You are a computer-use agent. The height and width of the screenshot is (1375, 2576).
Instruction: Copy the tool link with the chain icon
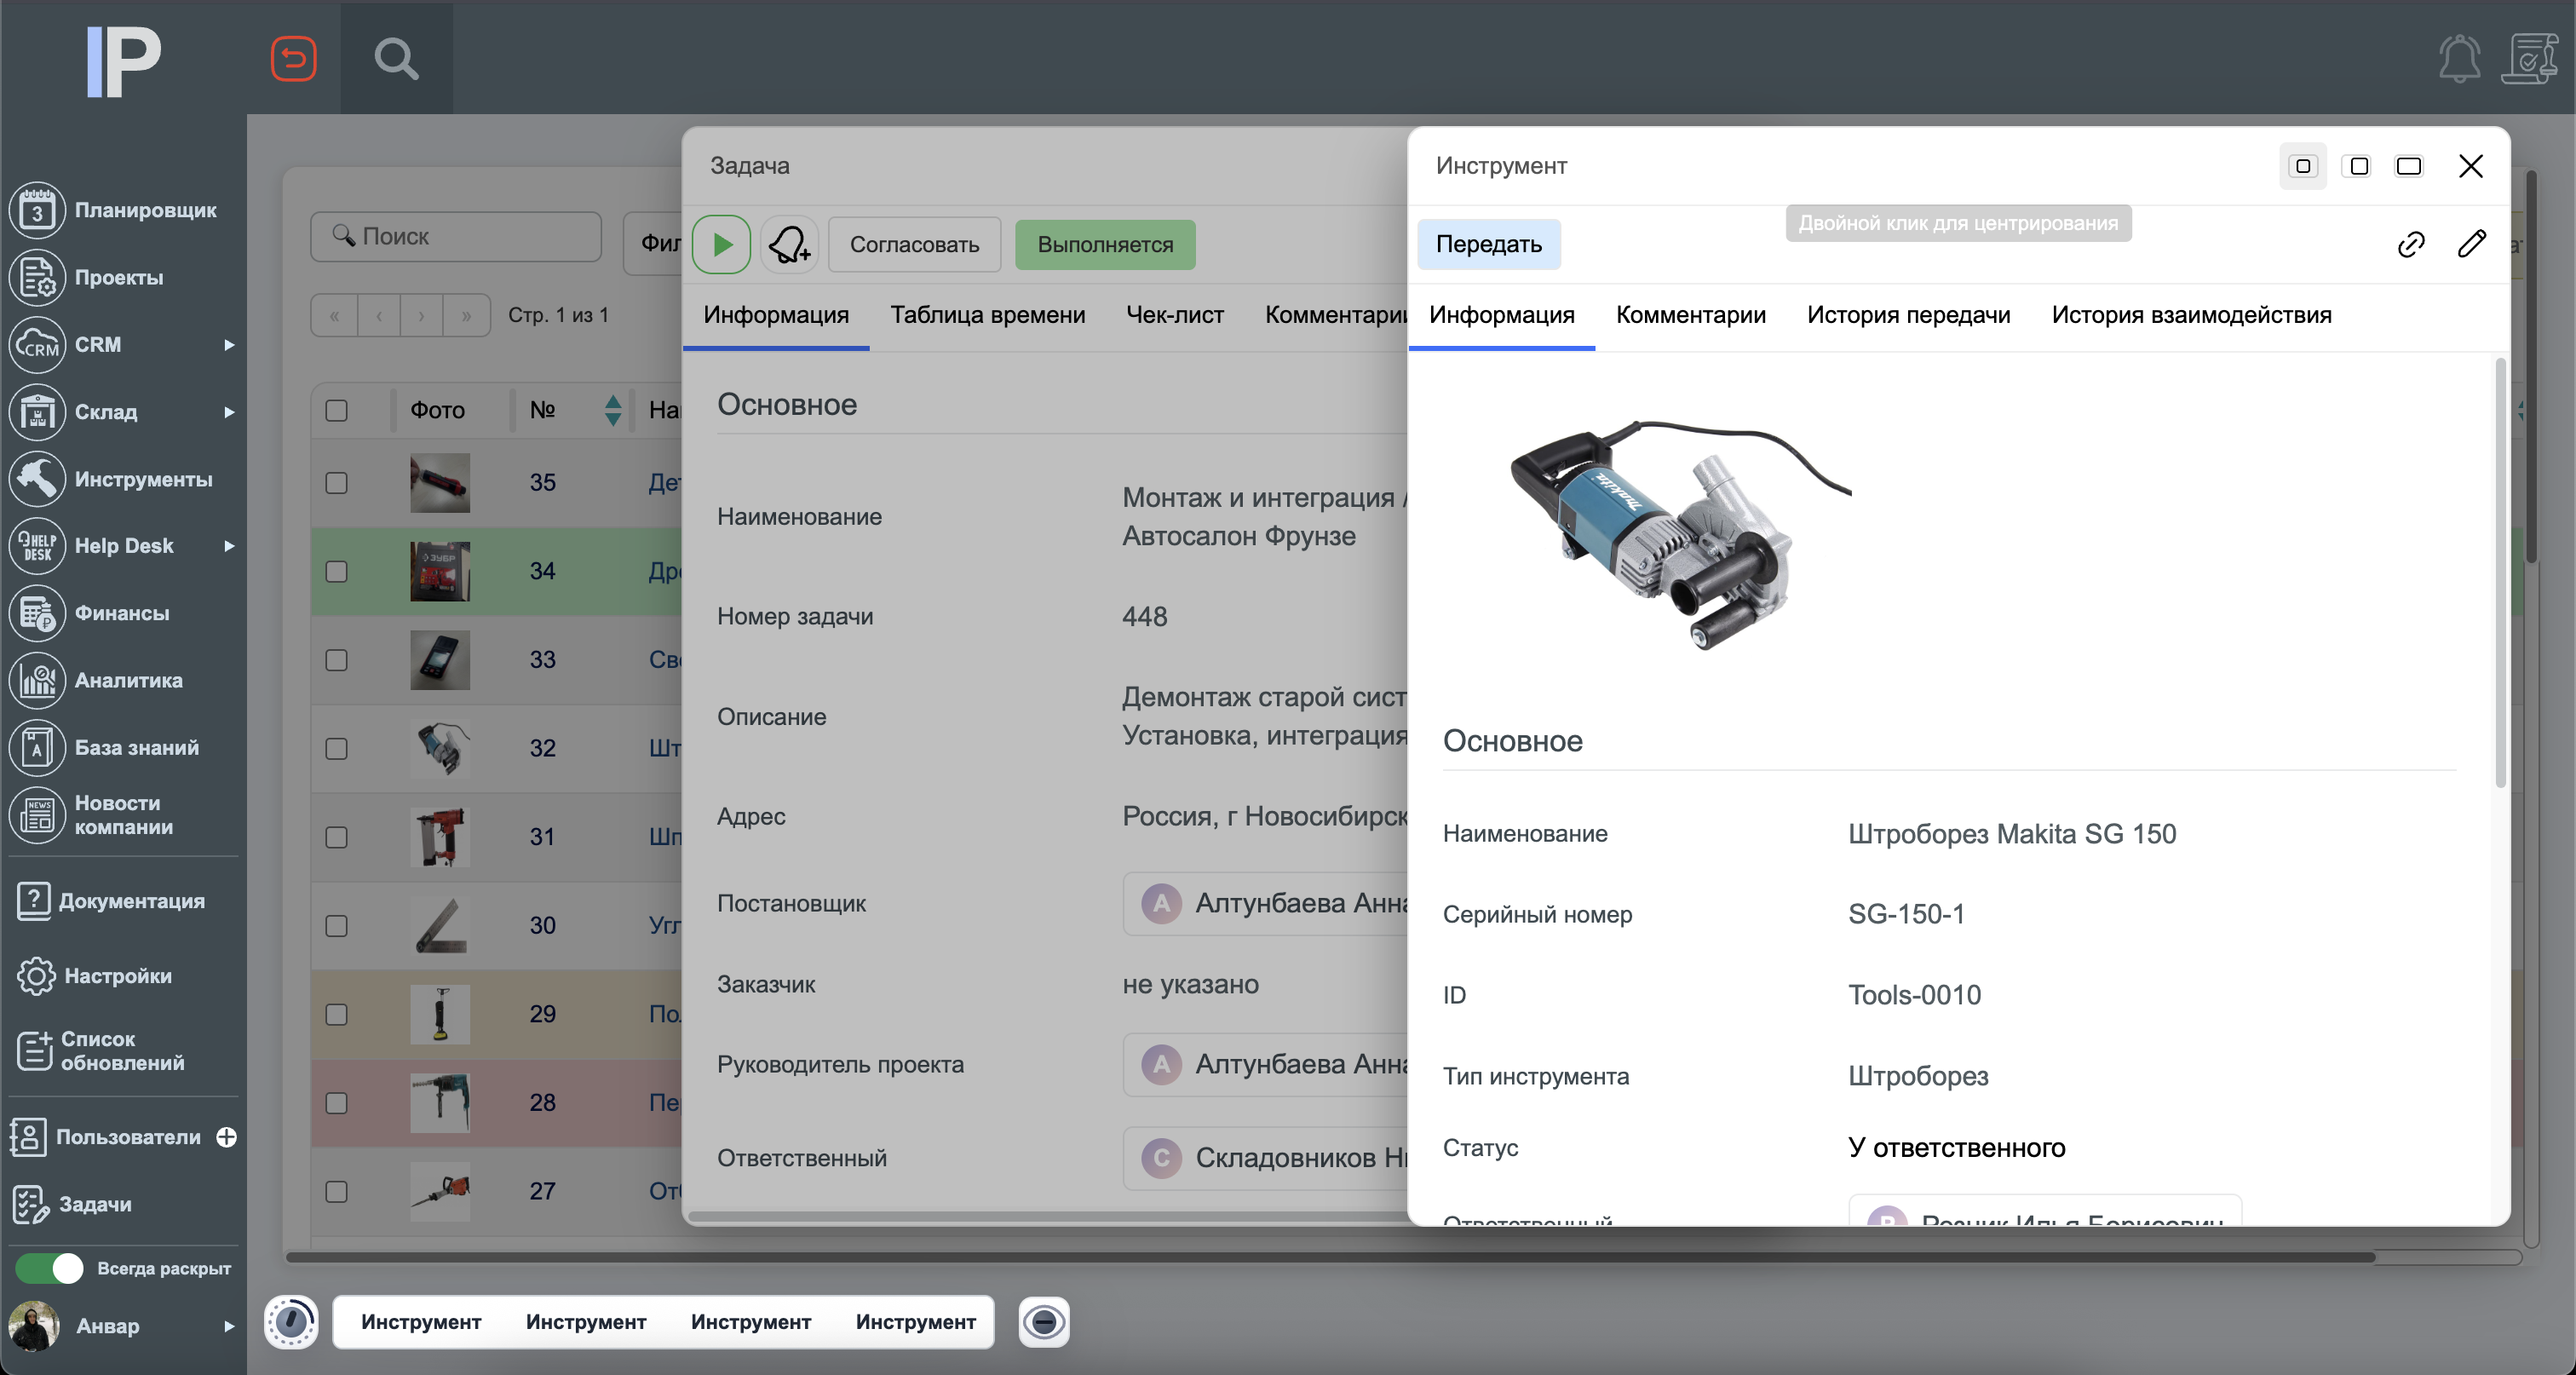pos(2412,244)
